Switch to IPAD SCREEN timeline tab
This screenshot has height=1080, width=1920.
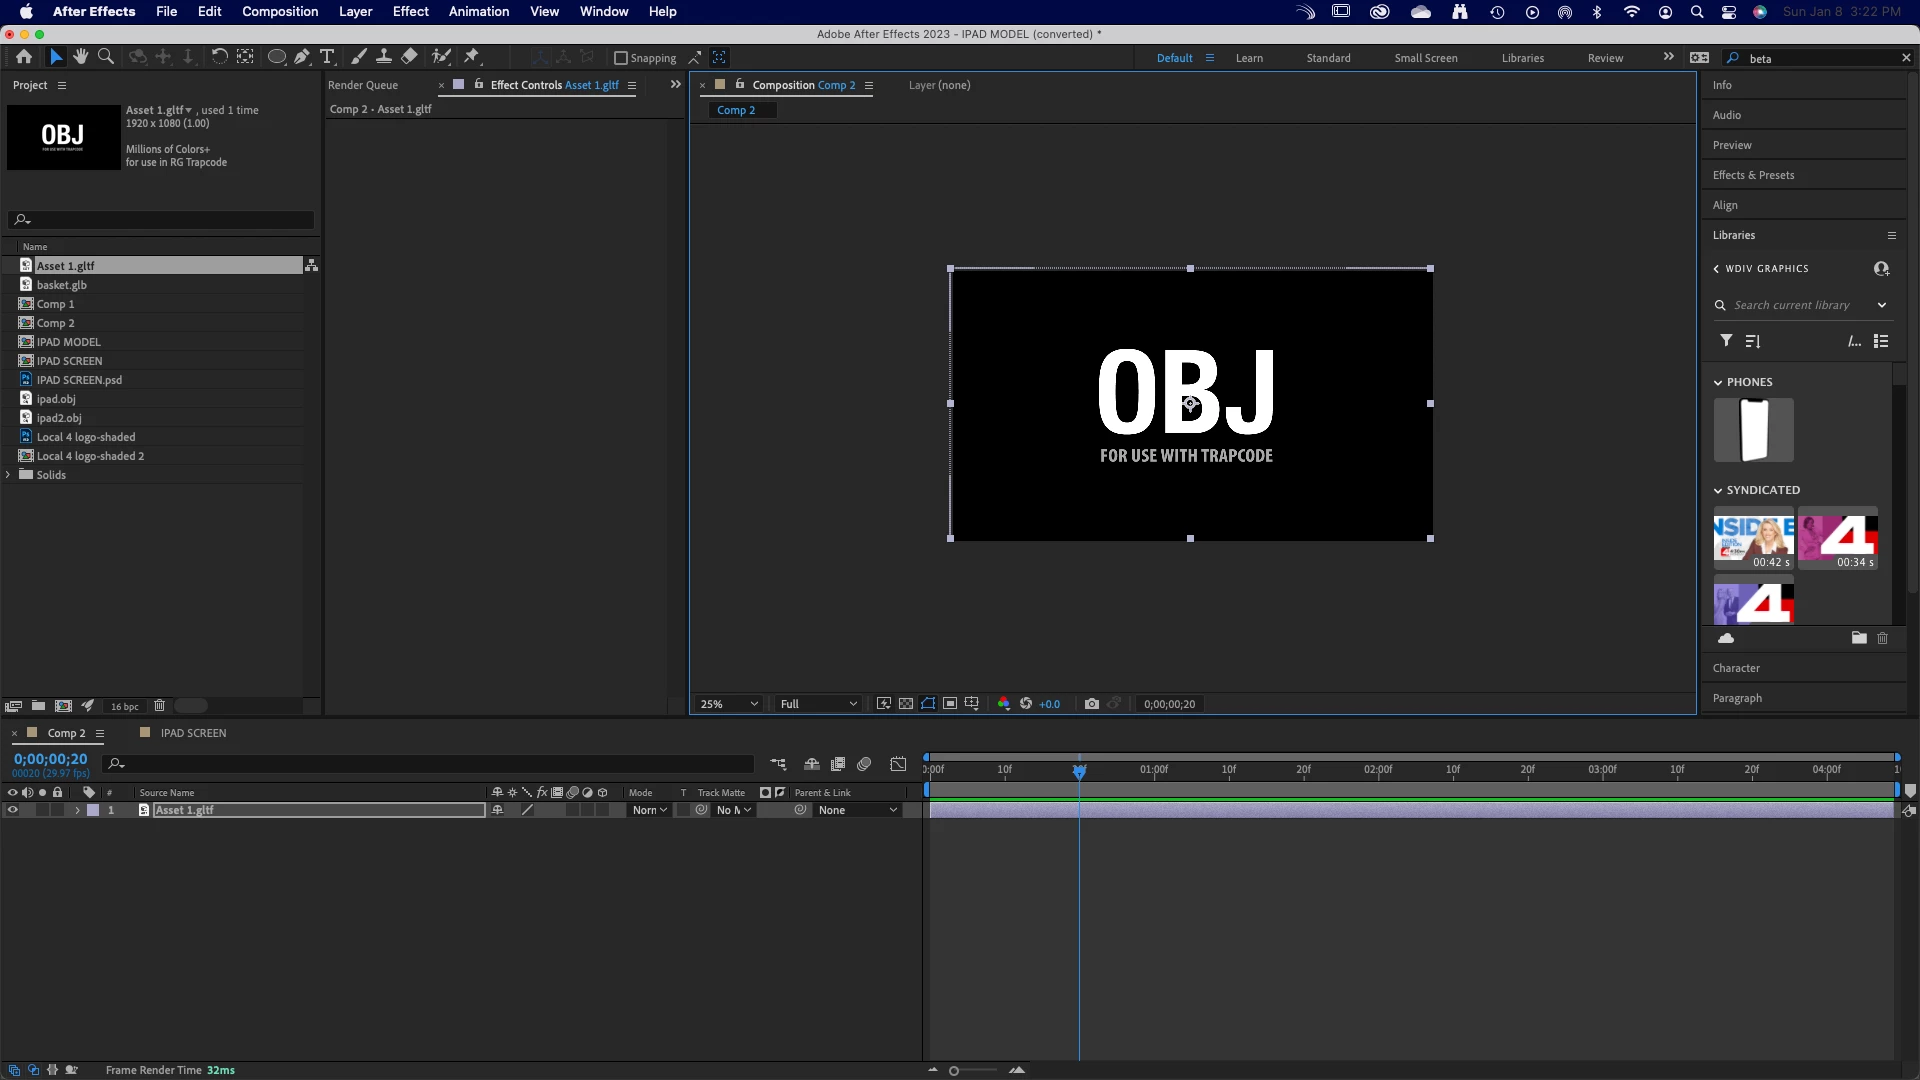(x=193, y=733)
